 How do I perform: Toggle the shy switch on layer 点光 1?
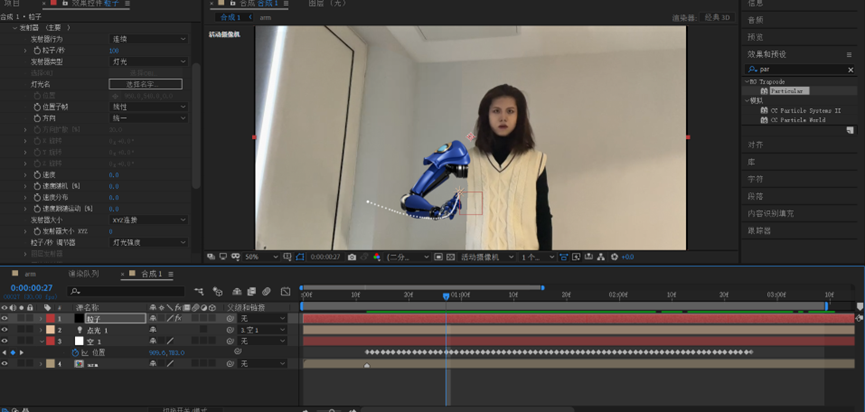coord(153,330)
